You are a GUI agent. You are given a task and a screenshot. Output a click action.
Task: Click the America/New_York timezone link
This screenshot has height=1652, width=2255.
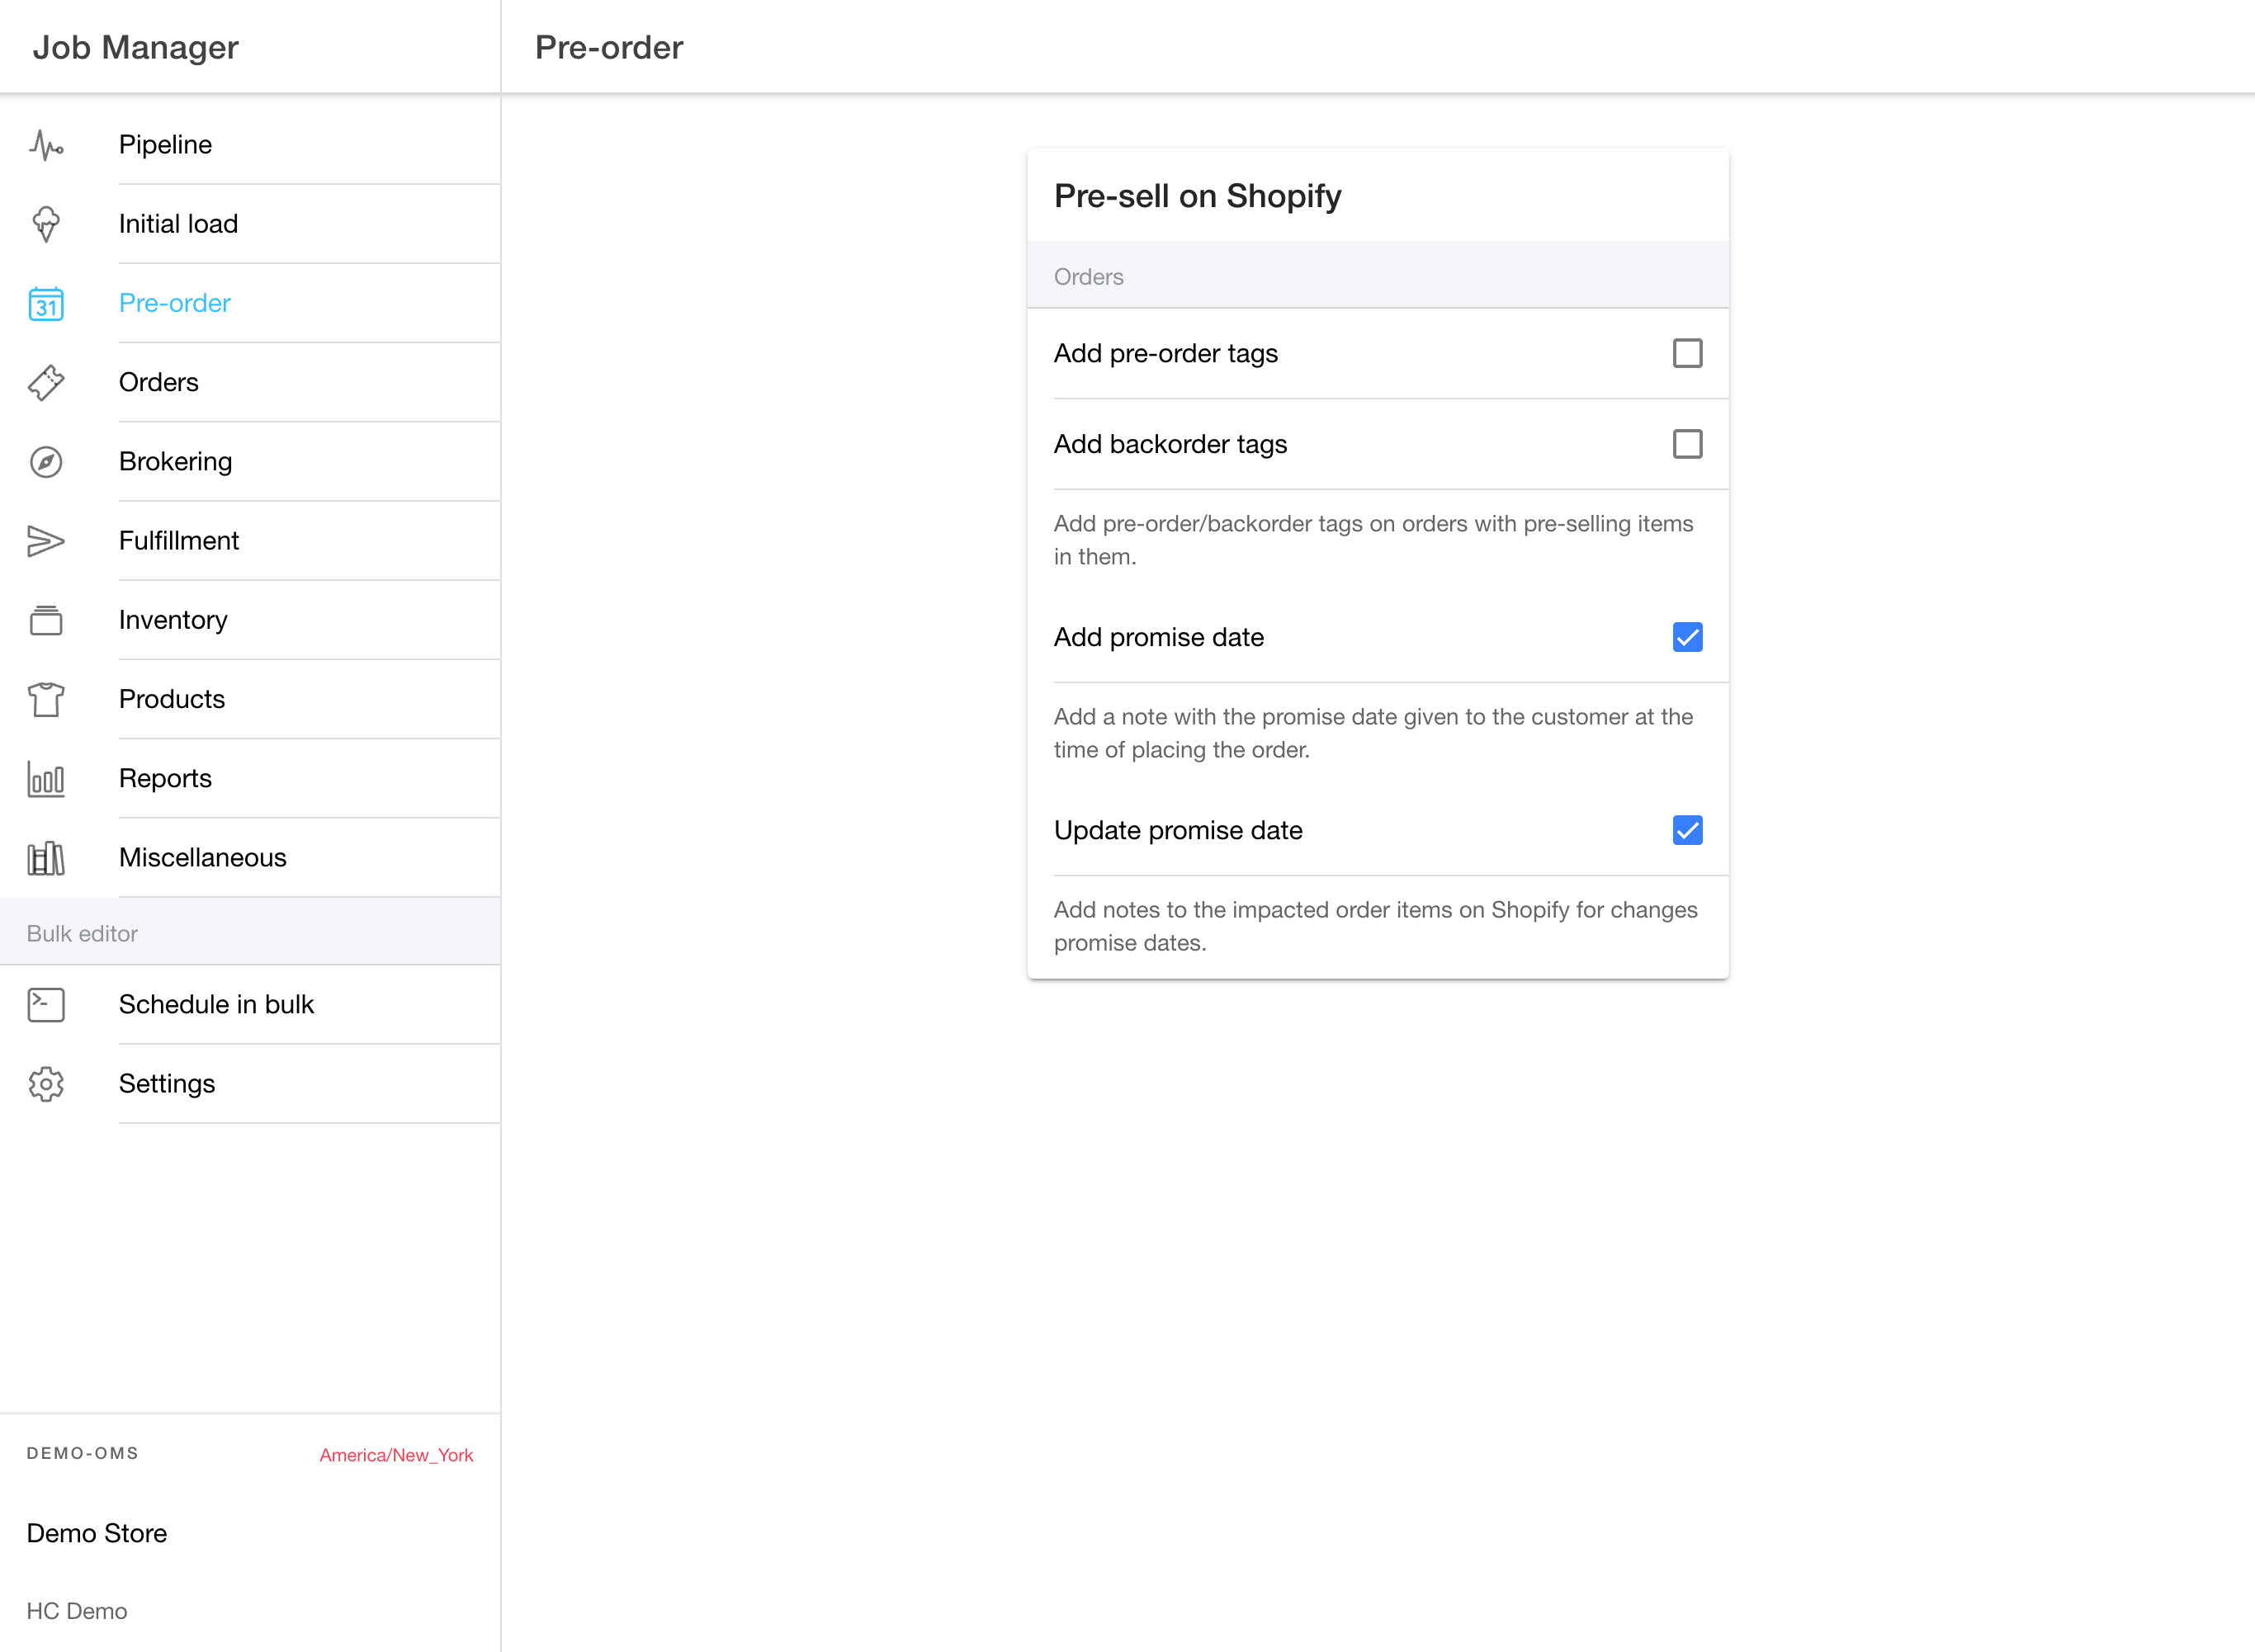[396, 1455]
